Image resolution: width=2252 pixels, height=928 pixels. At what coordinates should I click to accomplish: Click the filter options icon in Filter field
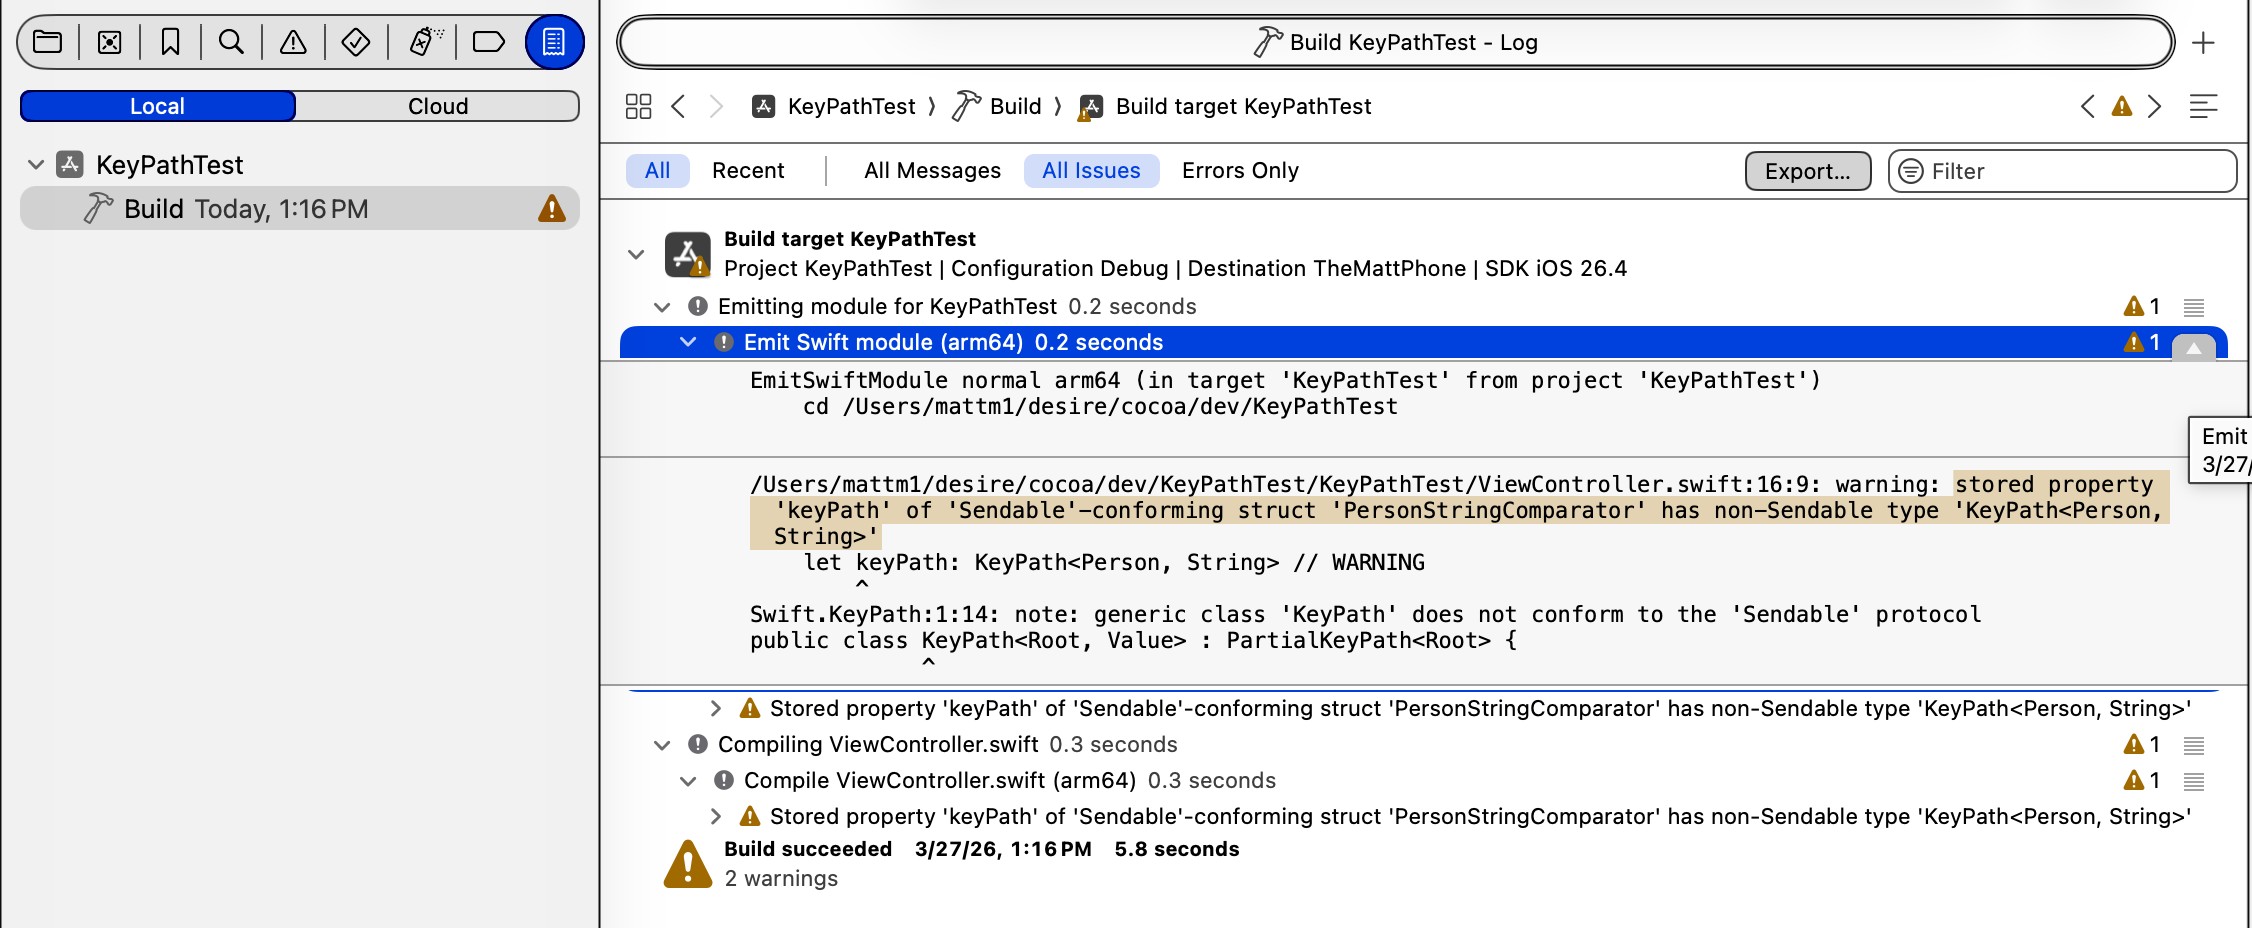point(1911,171)
